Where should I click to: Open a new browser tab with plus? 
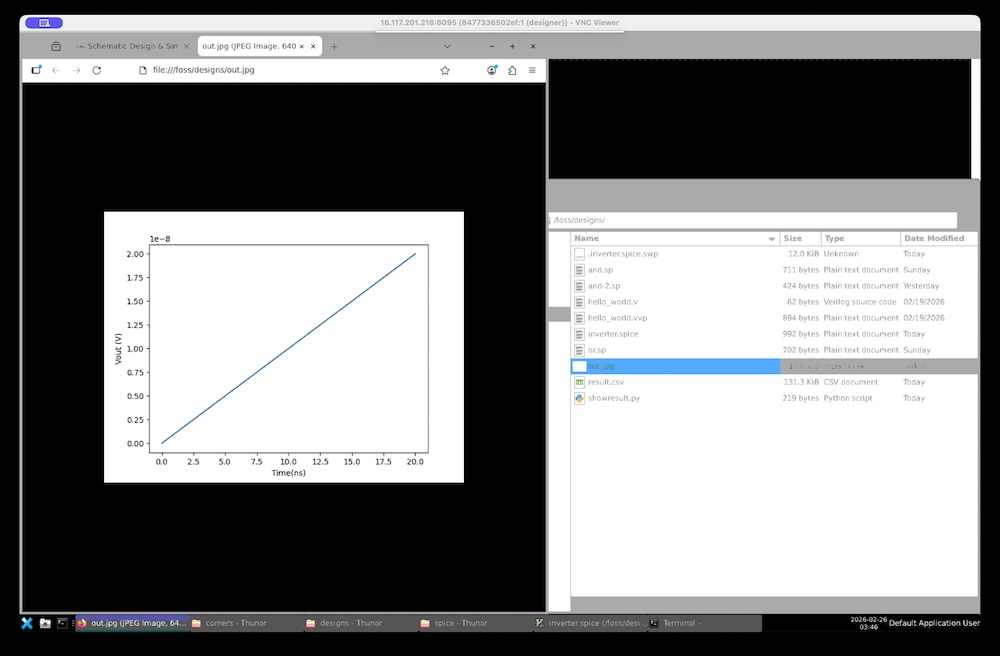point(334,46)
